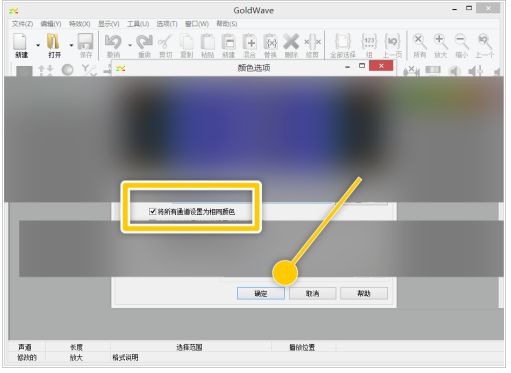Click the 声道 status bar field

(25, 347)
